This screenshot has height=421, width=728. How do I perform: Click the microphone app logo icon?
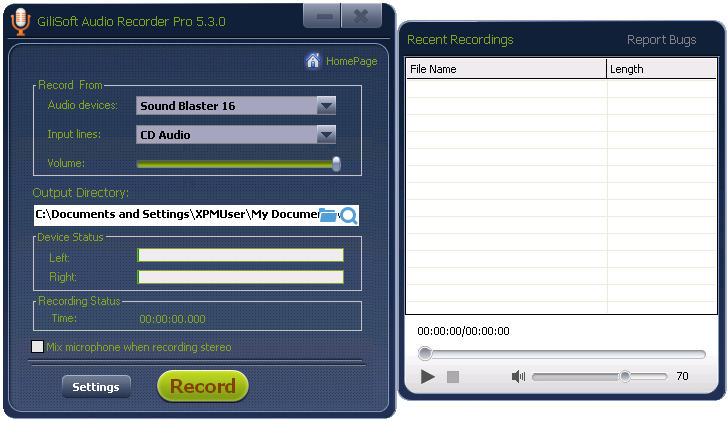(20, 21)
